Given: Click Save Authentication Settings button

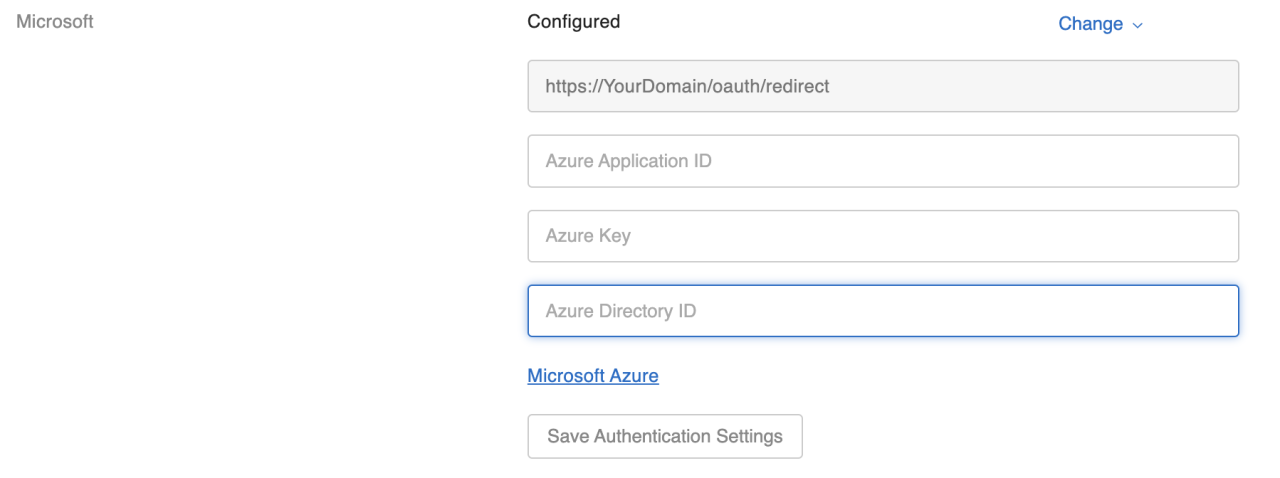Looking at the screenshot, I should [x=665, y=436].
